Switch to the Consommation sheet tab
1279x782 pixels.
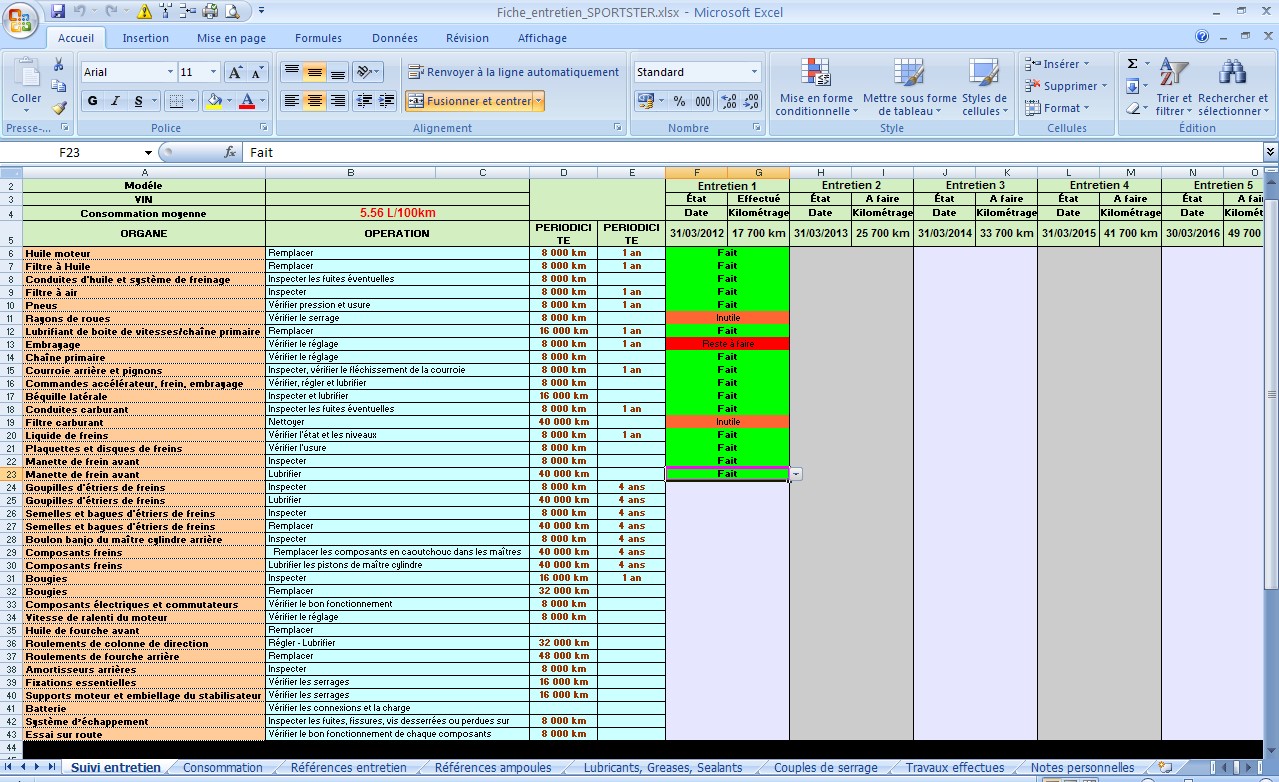(223, 768)
